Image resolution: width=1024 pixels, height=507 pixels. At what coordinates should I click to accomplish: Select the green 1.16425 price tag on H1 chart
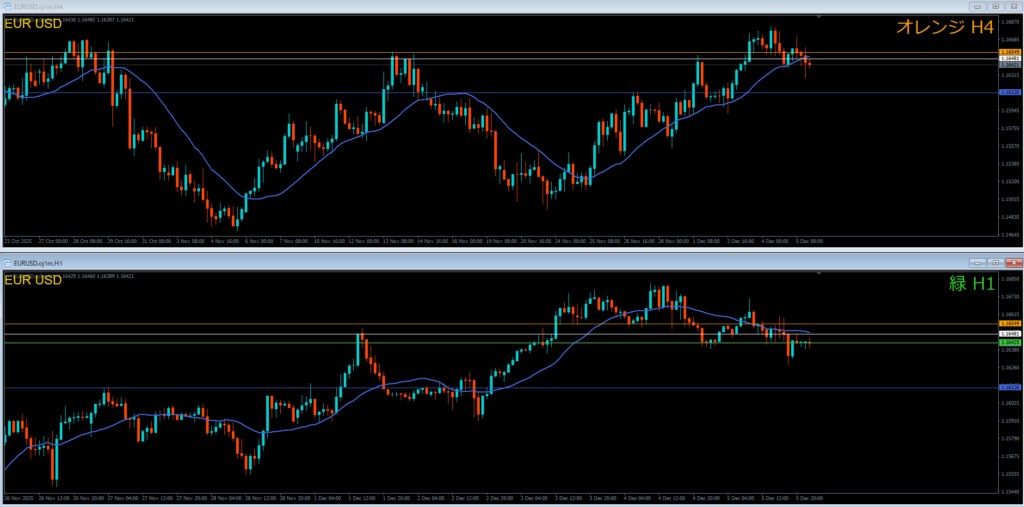click(x=1009, y=342)
